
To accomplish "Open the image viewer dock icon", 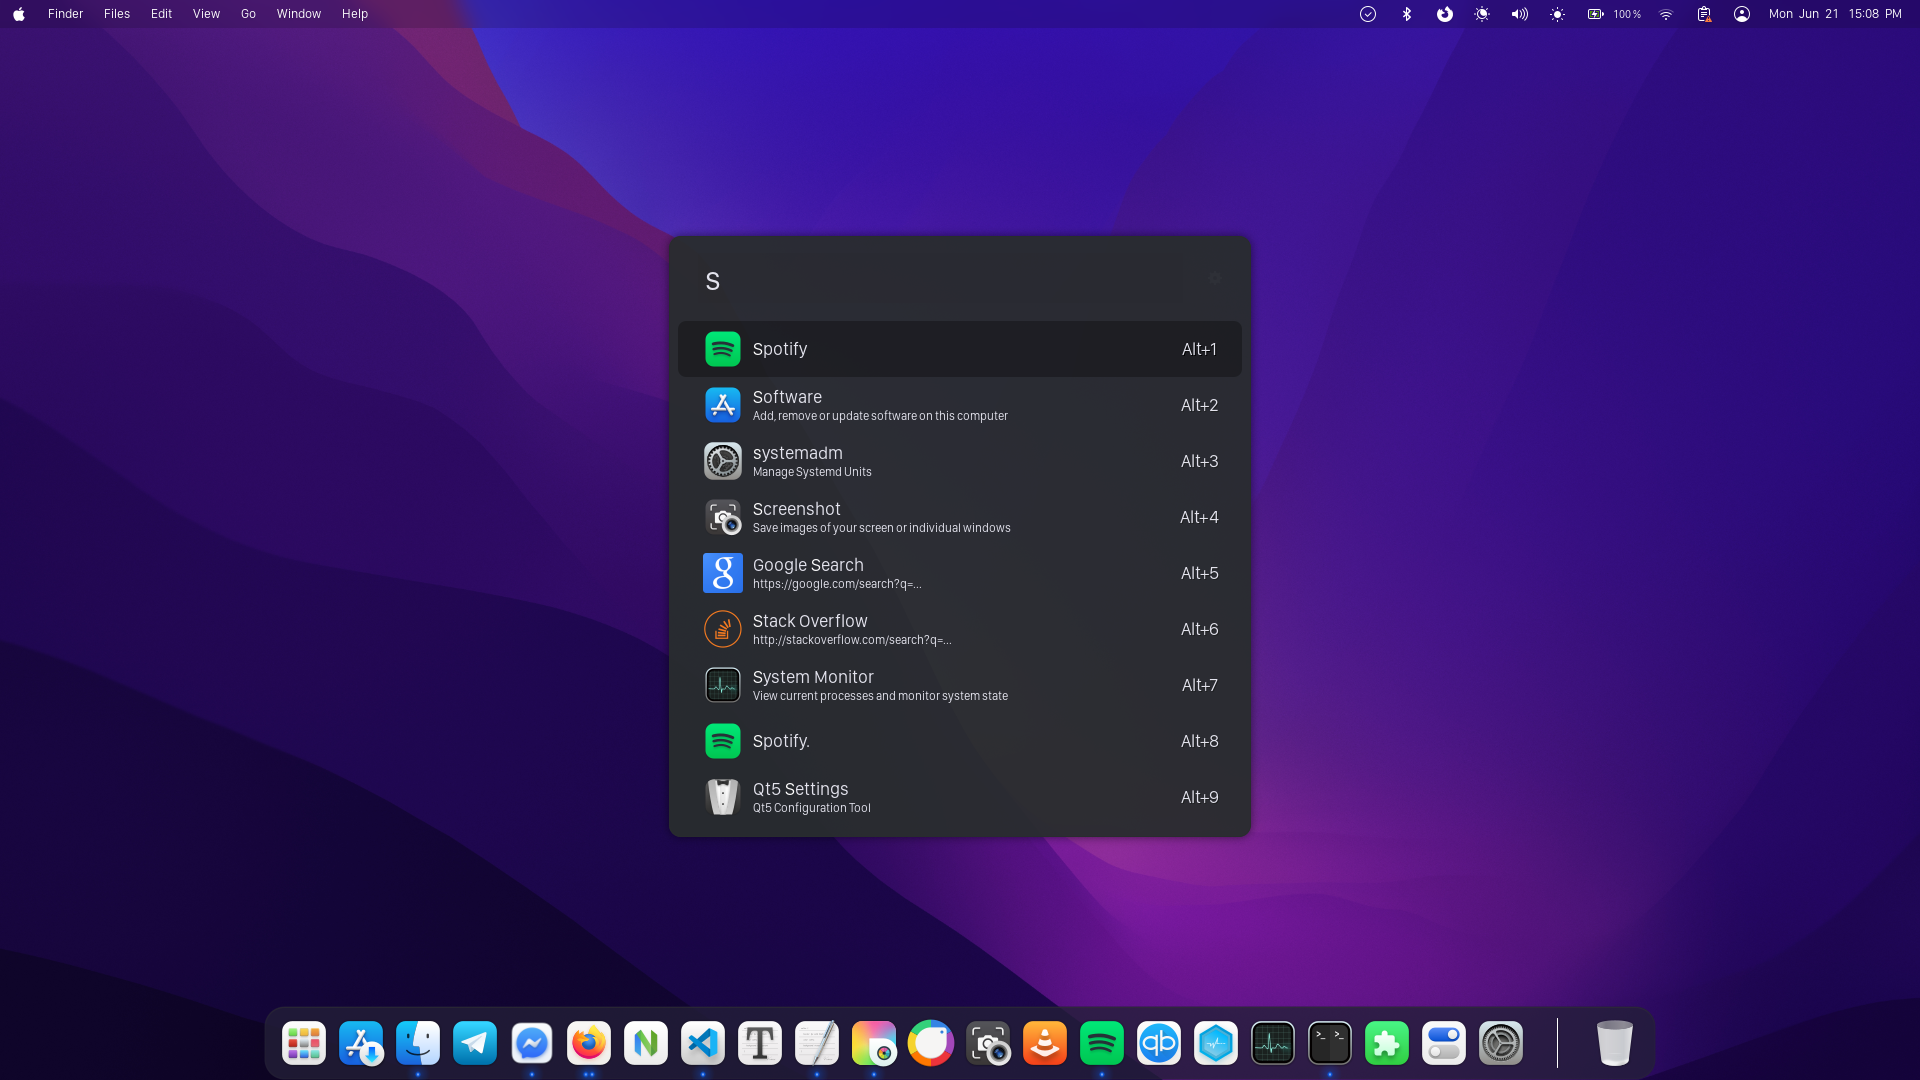I will [874, 1043].
